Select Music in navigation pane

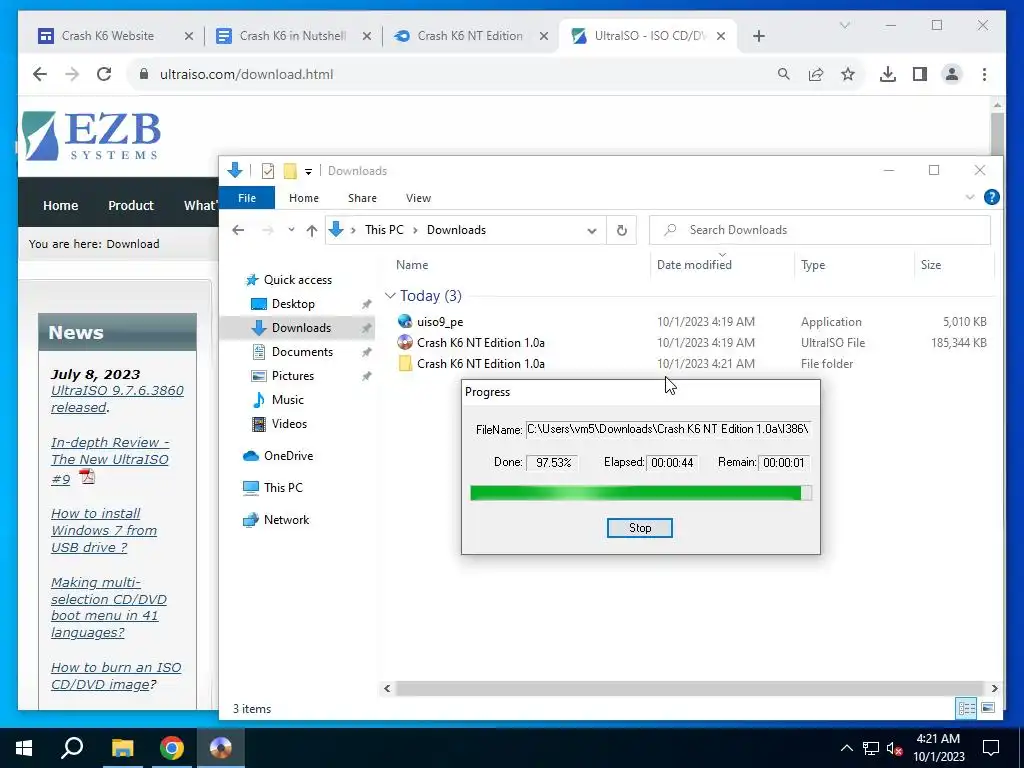[x=287, y=400]
